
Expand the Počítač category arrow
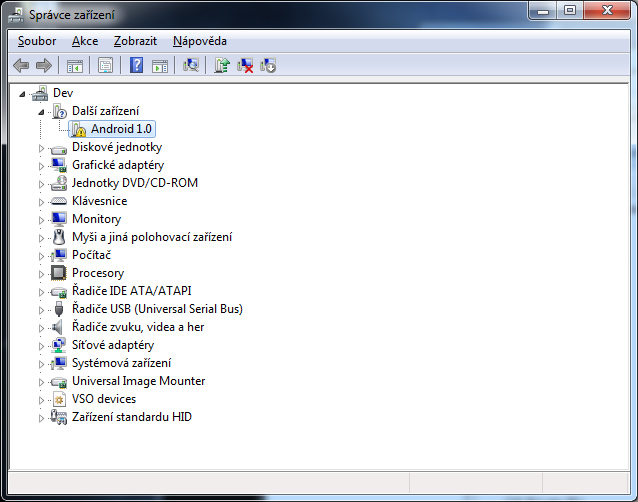click(x=41, y=256)
